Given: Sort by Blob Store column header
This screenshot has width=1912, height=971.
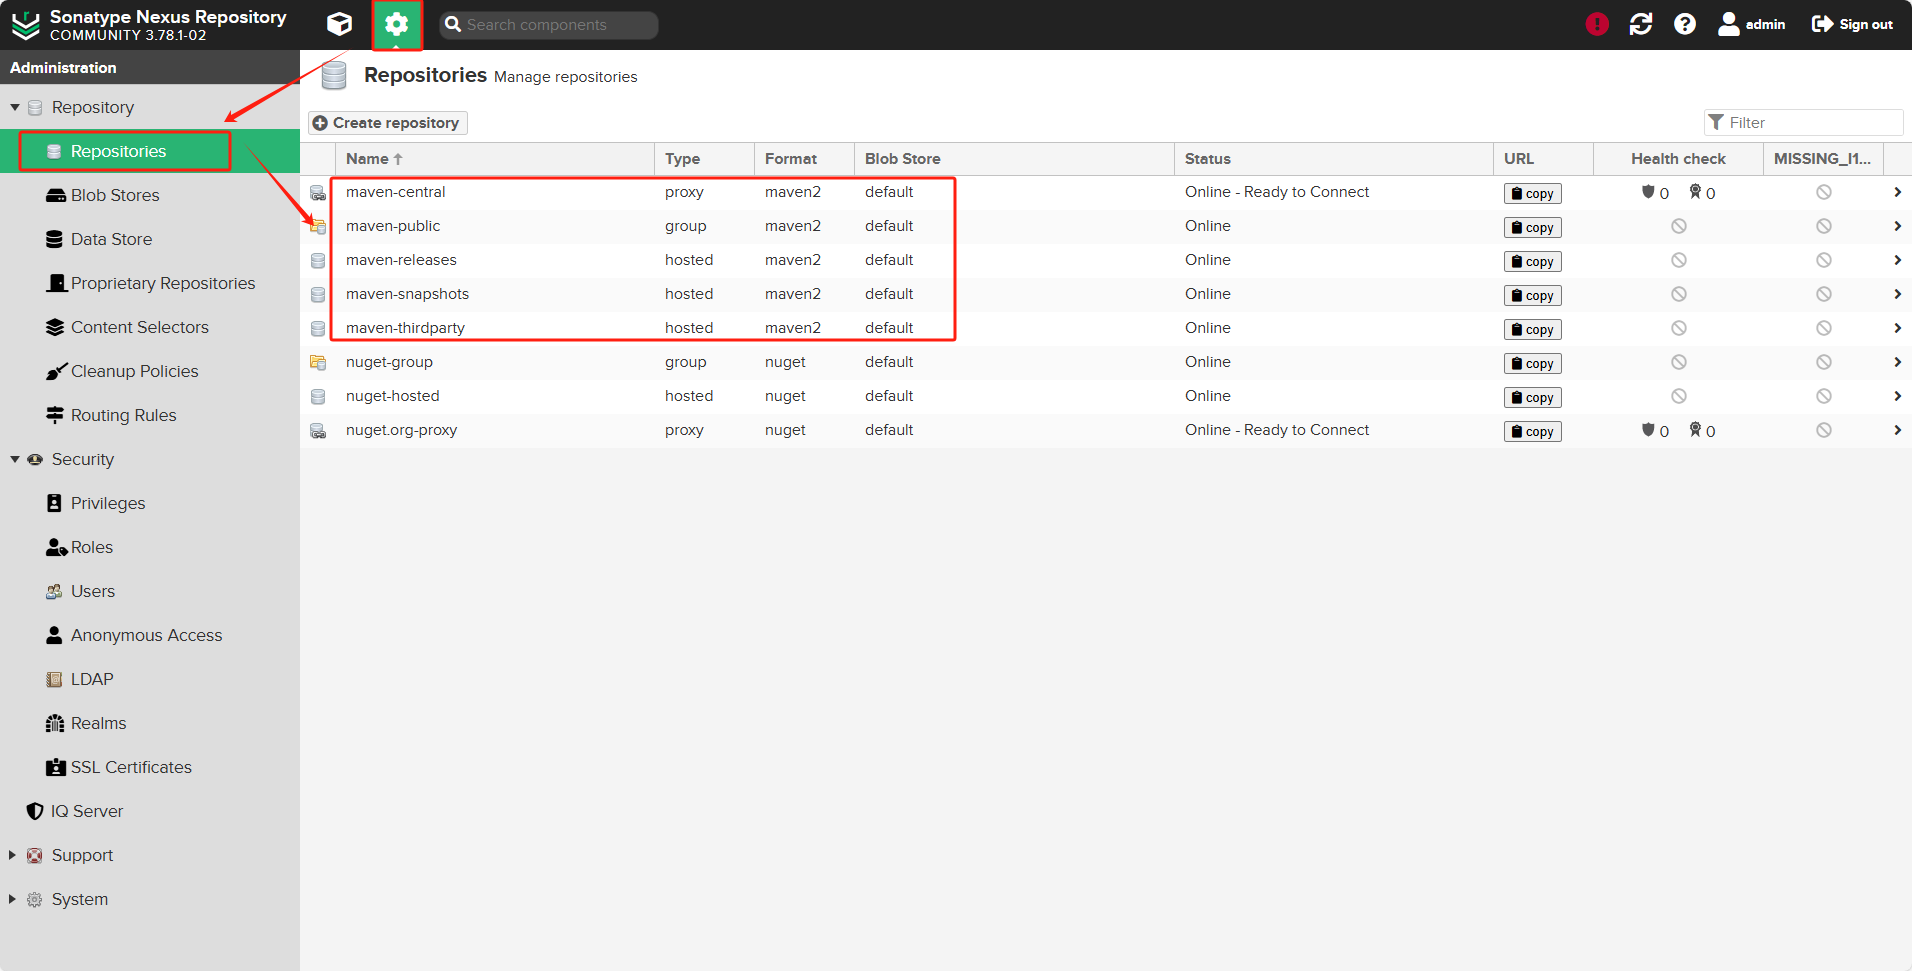Looking at the screenshot, I should [1014, 159].
